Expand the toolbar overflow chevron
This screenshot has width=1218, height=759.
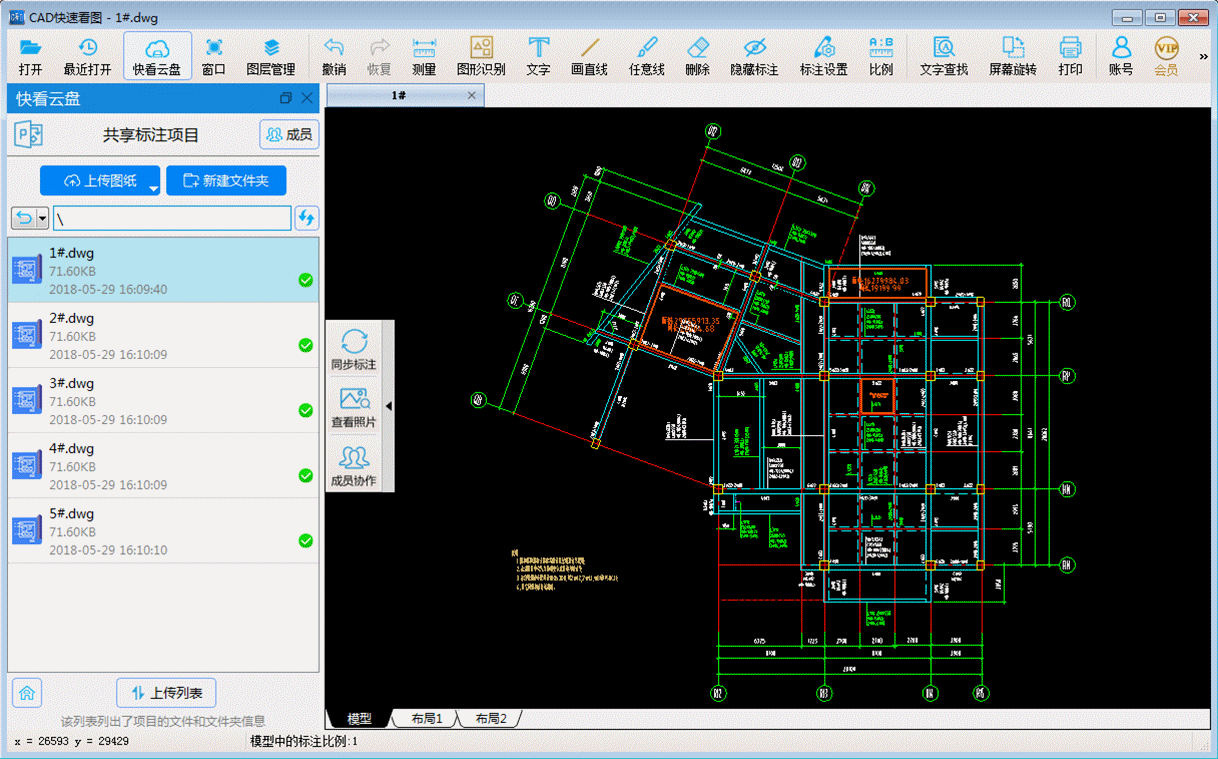[1204, 57]
